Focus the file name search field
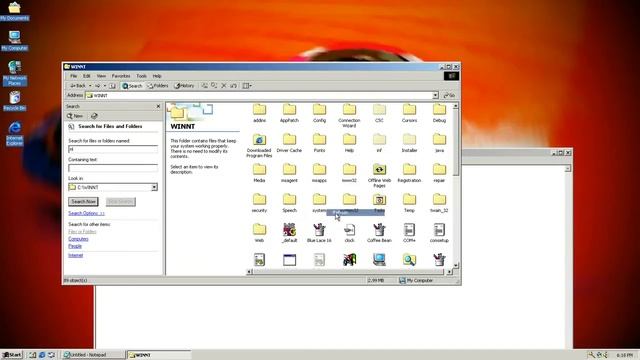The image size is (640, 360). (x=113, y=149)
